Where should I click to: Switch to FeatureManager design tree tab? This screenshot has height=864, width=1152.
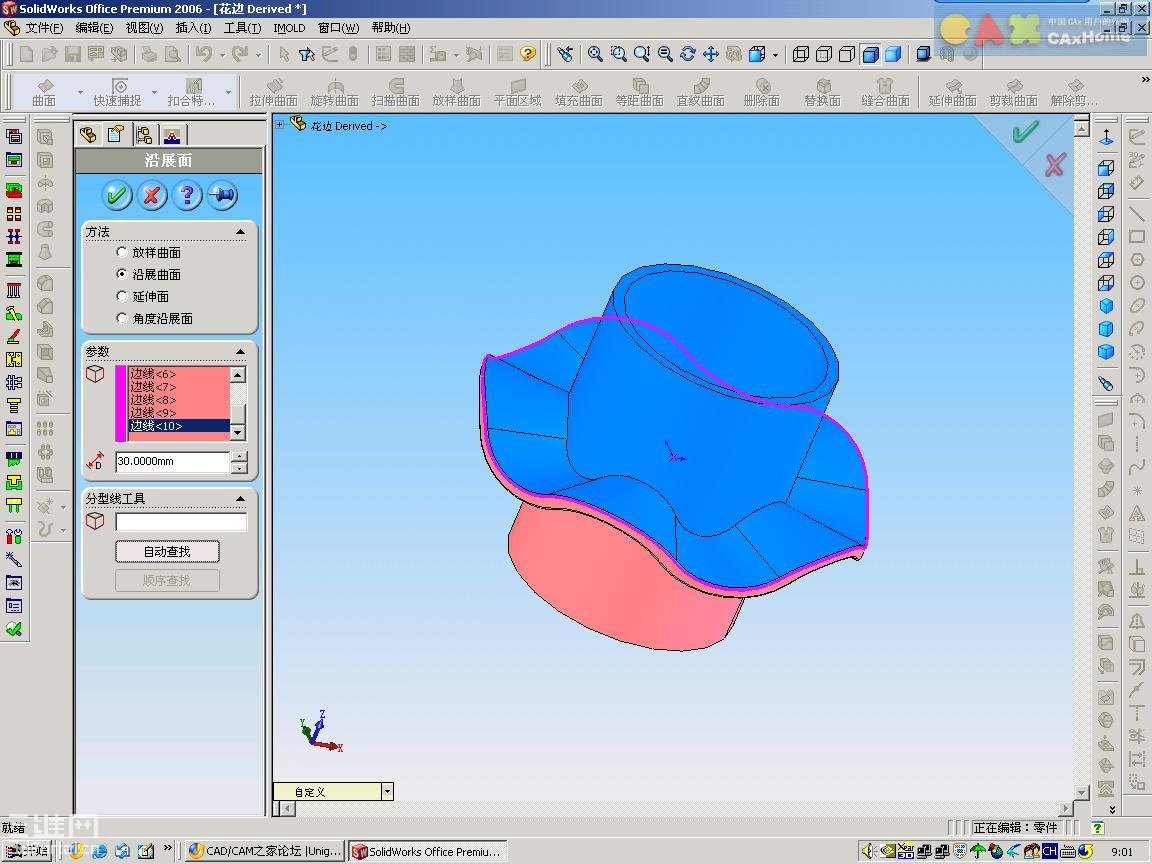(88, 134)
